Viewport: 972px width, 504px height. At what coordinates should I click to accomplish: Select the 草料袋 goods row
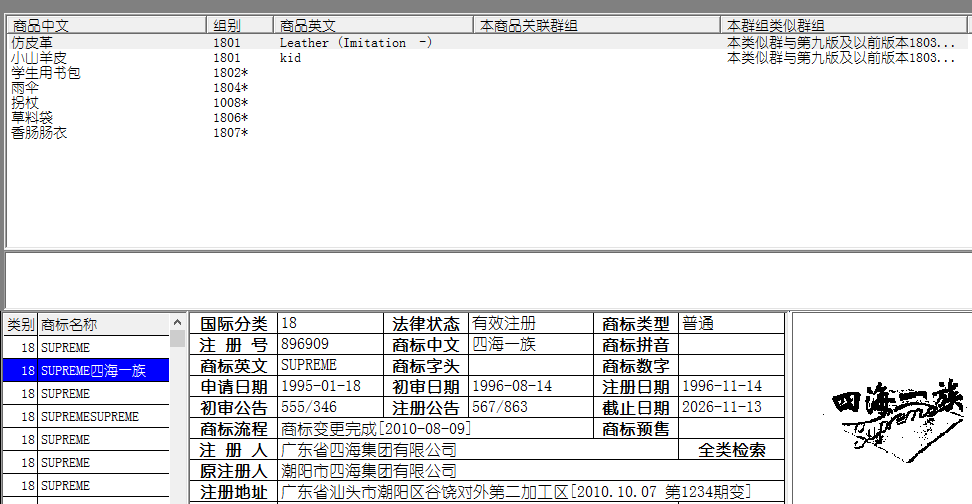click(487, 117)
